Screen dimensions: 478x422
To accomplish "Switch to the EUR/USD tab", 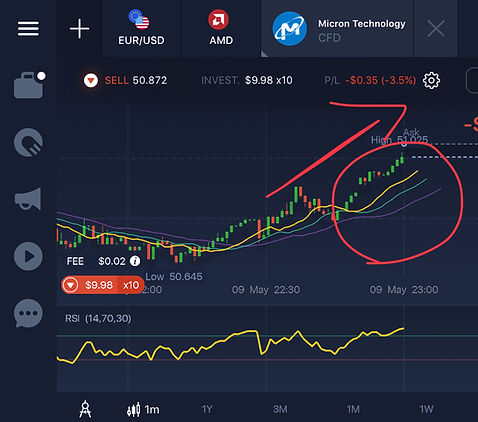I will pos(141,28).
